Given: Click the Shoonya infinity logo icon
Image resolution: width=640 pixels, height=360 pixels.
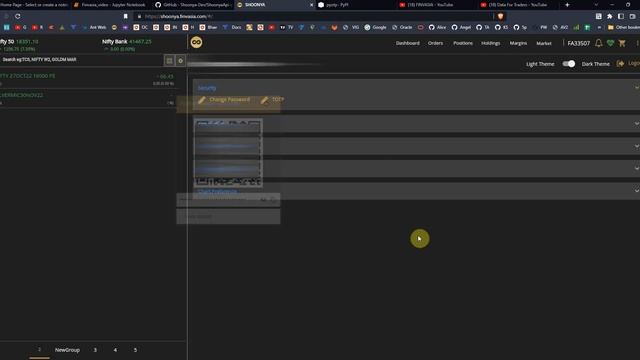Looking at the screenshot, I should click(196, 42).
